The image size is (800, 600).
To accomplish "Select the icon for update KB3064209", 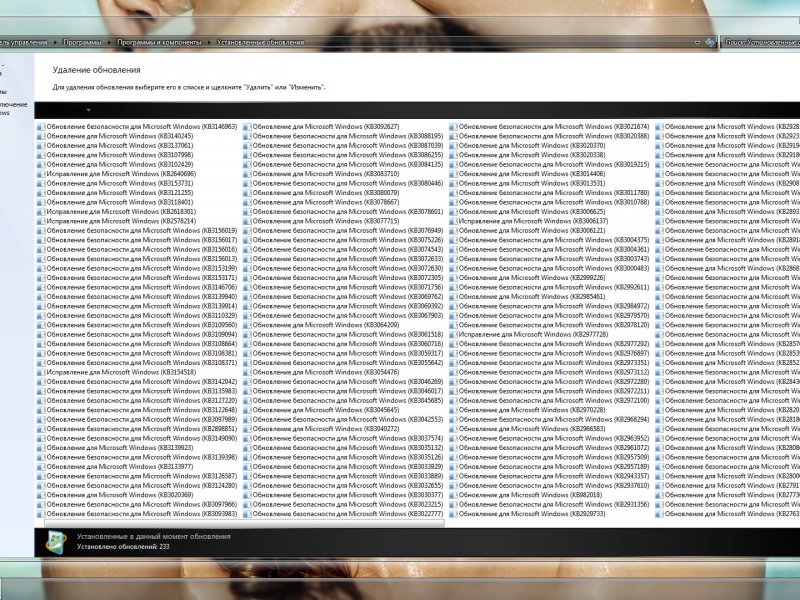I will (x=247, y=325).
